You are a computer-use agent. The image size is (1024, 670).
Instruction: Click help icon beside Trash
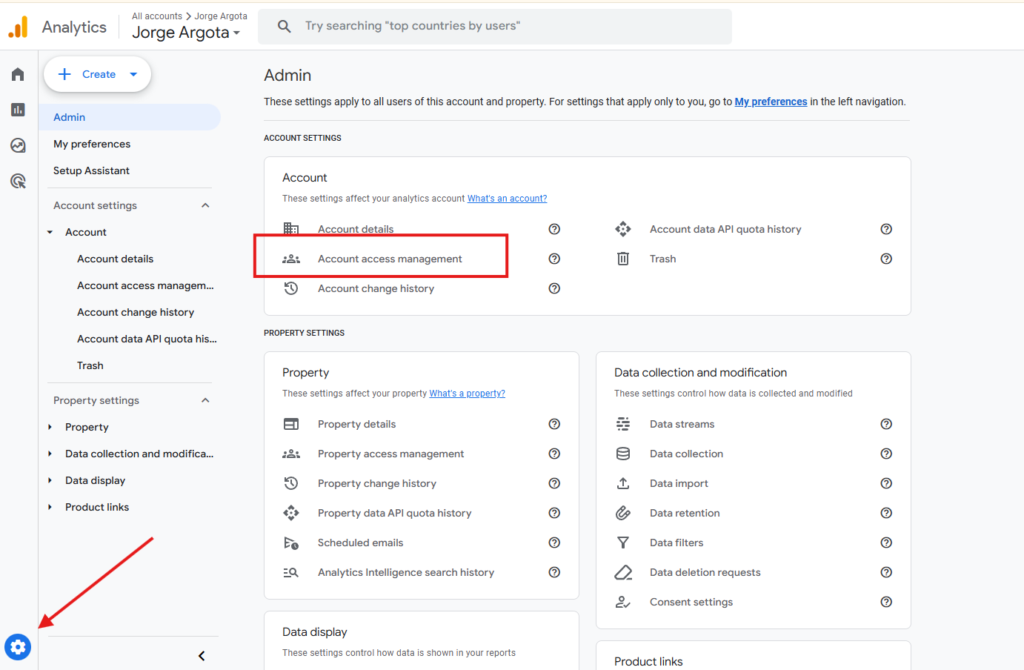click(x=886, y=259)
